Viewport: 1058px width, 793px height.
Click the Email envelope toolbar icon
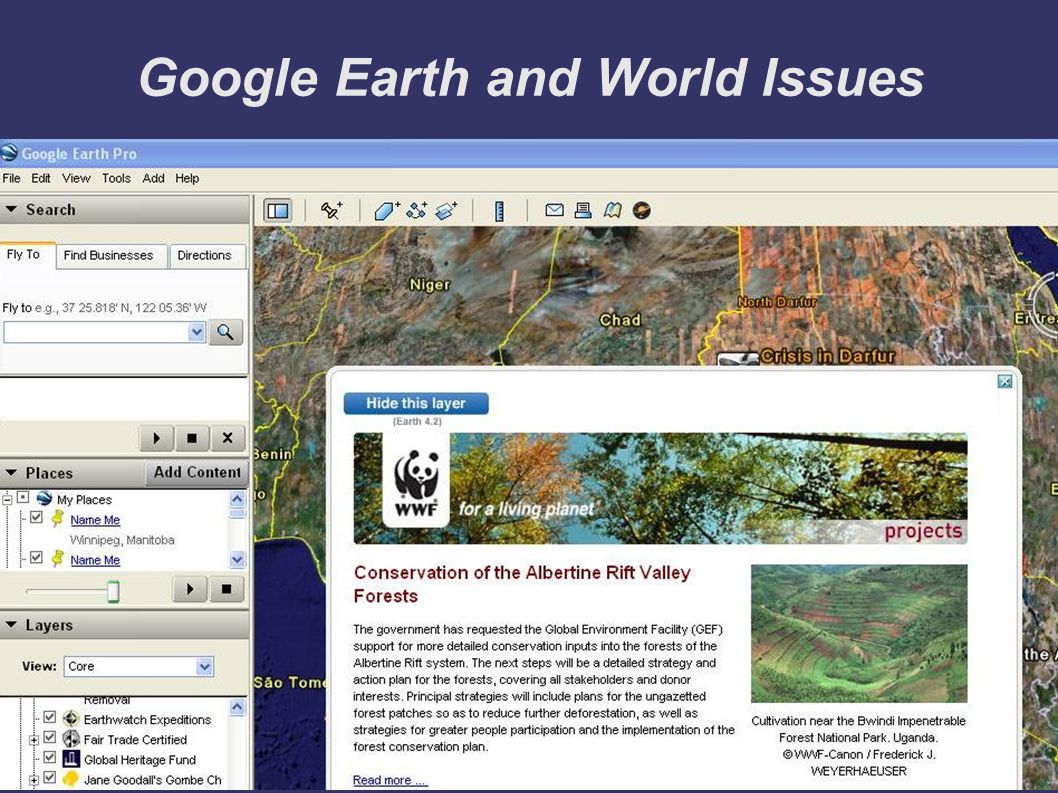pos(555,210)
